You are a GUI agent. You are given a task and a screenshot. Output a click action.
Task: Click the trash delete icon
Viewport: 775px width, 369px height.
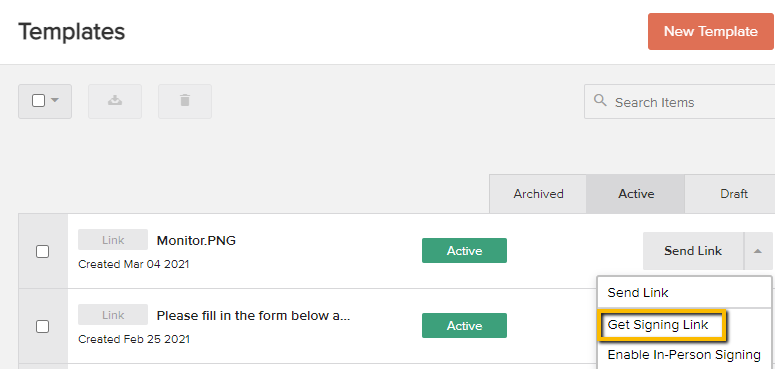[x=185, y=101]
